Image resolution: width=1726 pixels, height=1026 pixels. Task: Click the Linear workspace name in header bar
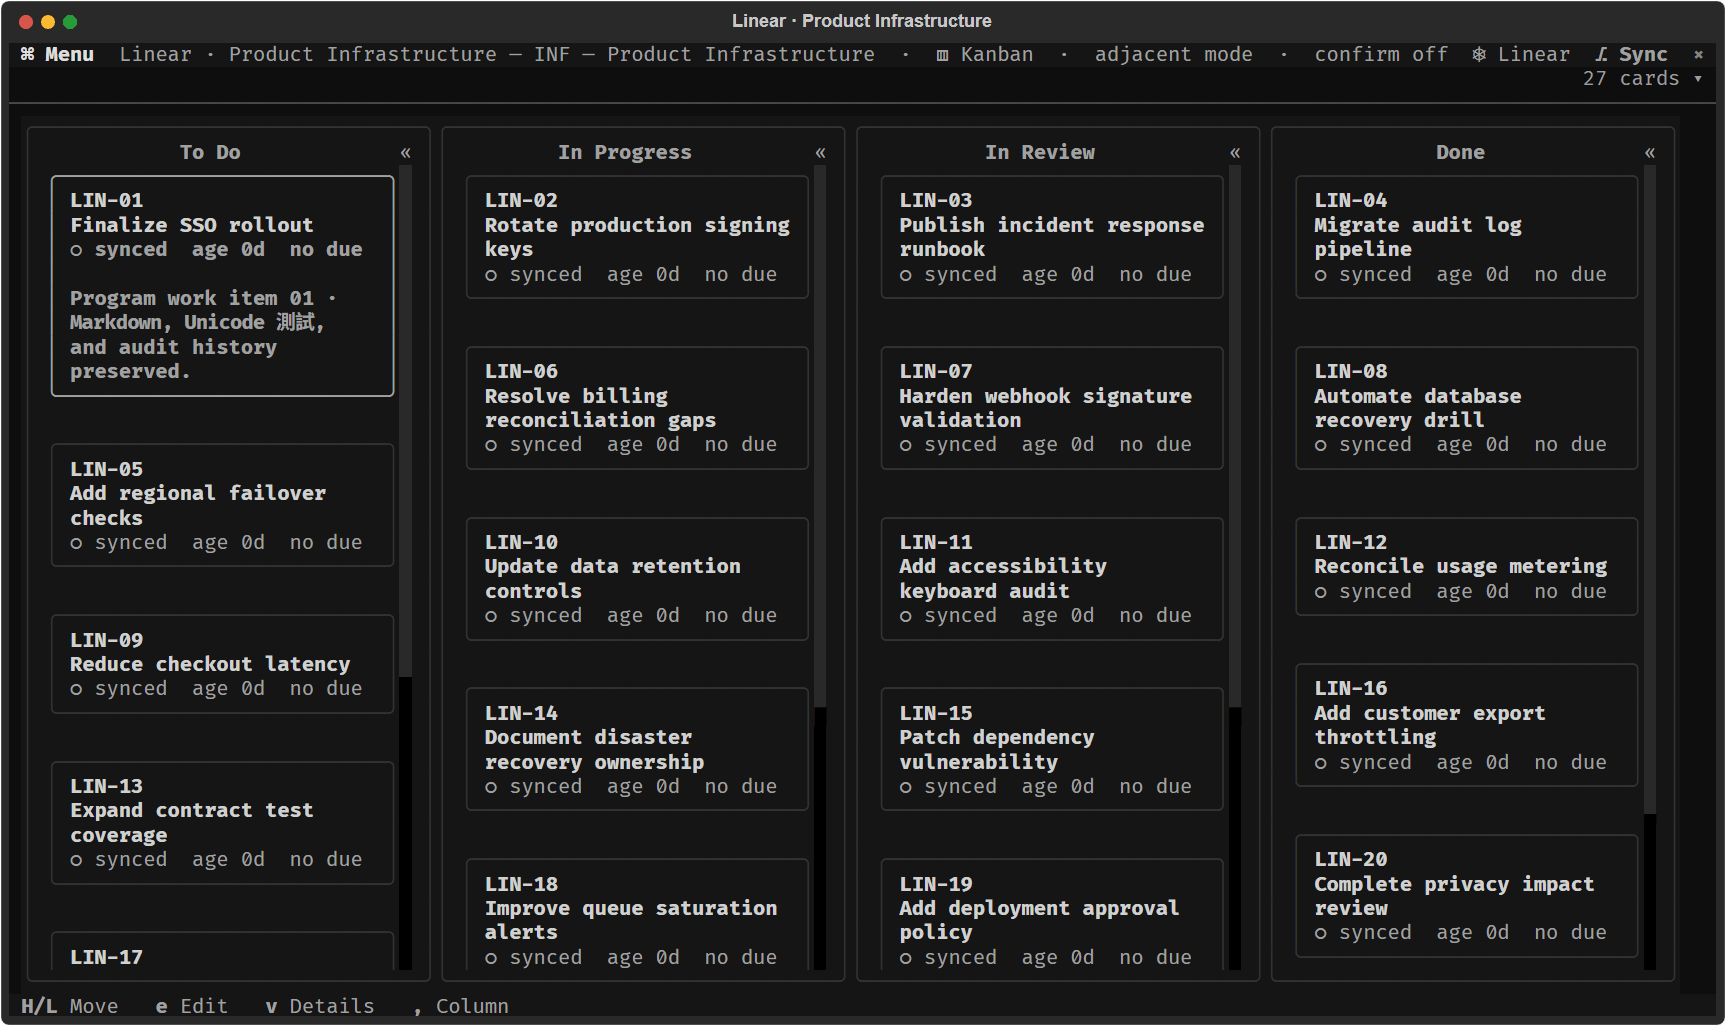coord(155,54)
